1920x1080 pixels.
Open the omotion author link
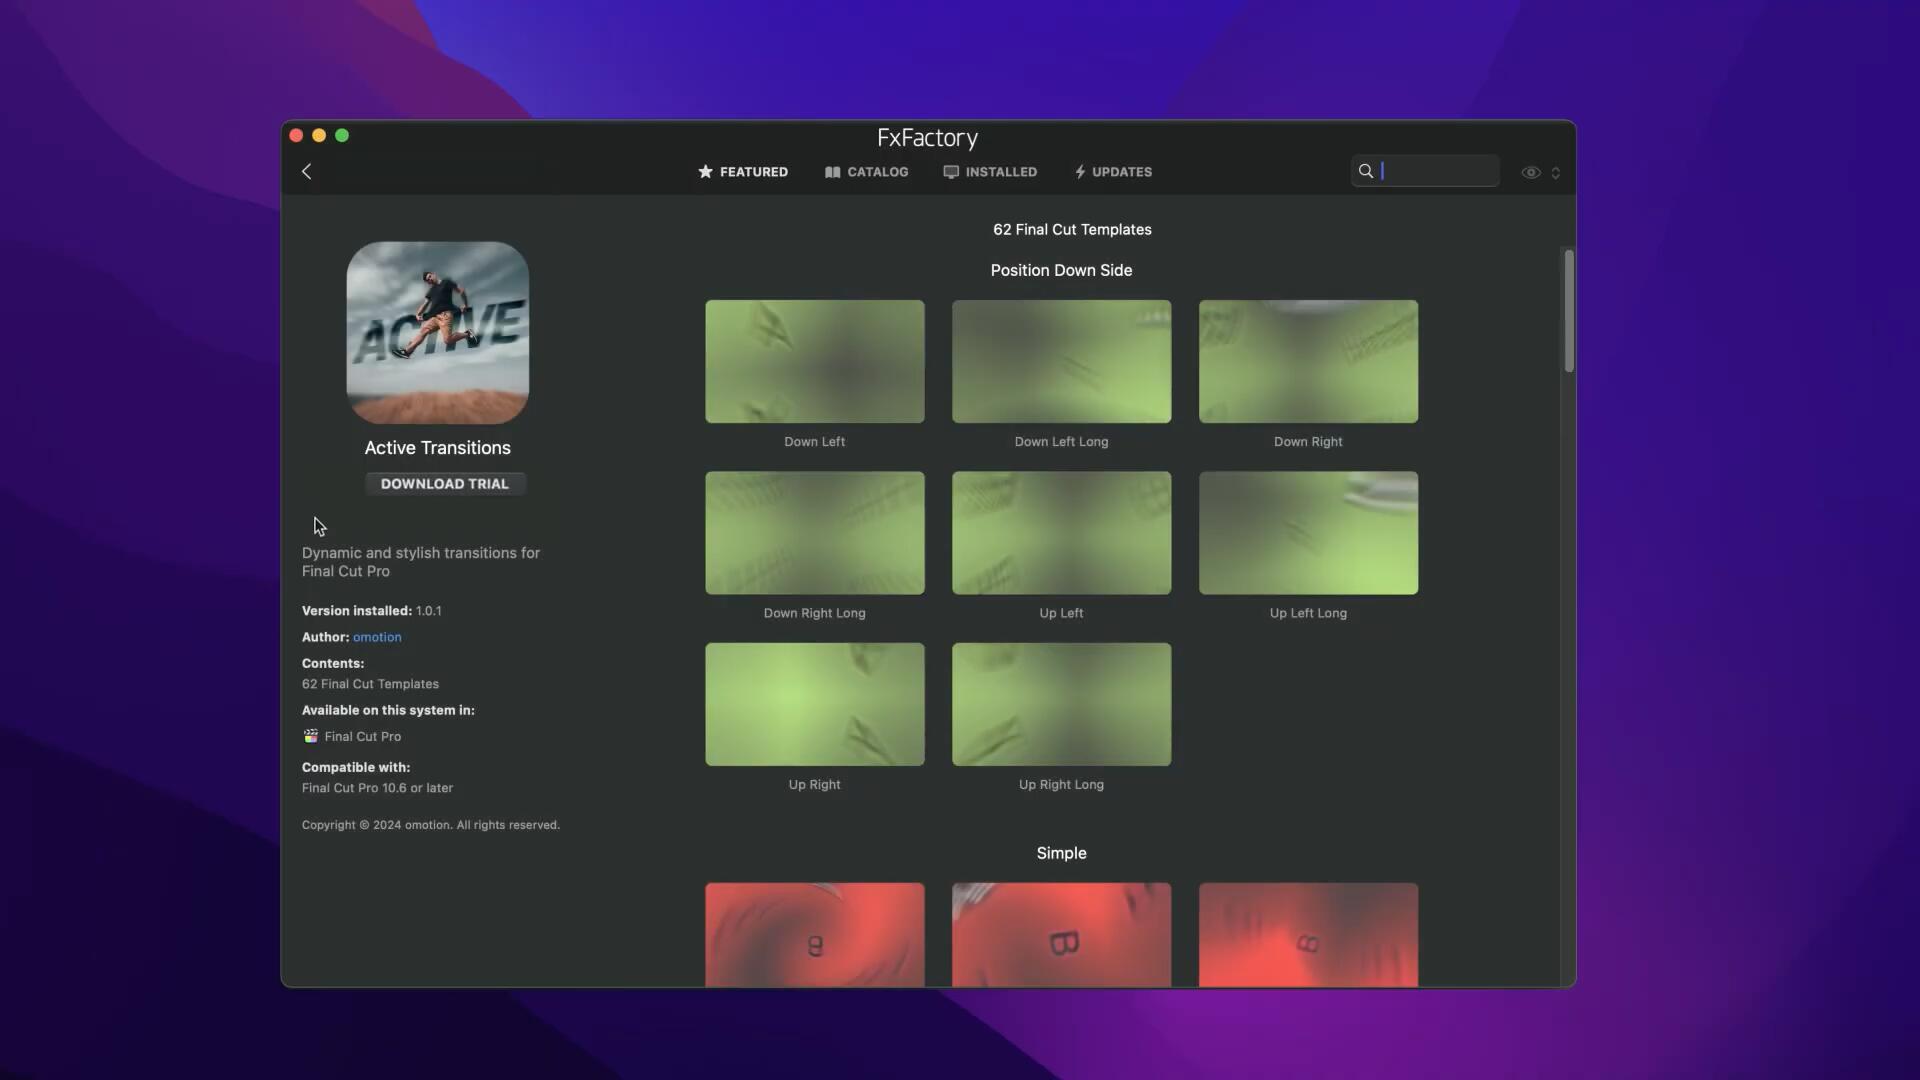(x=377, y=637)
